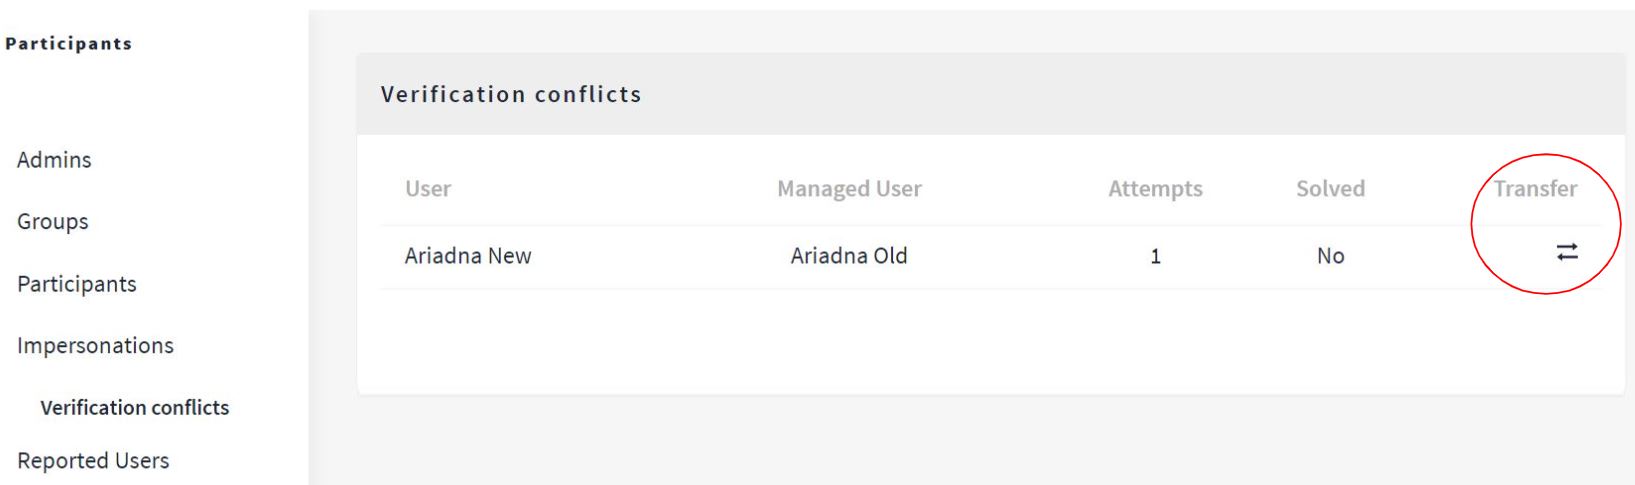Sort by the Managed User column header
The height and width of the screenshot is (485, 1635).
(849, 189)
